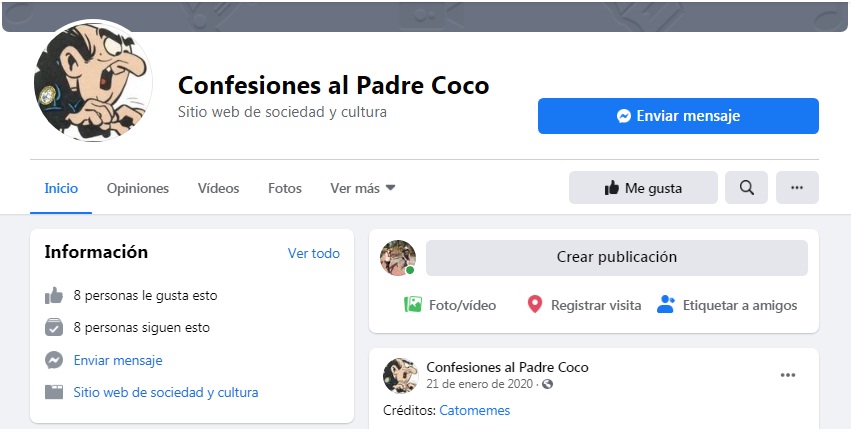Open the Vídeos tab

[x=218, y=188]
